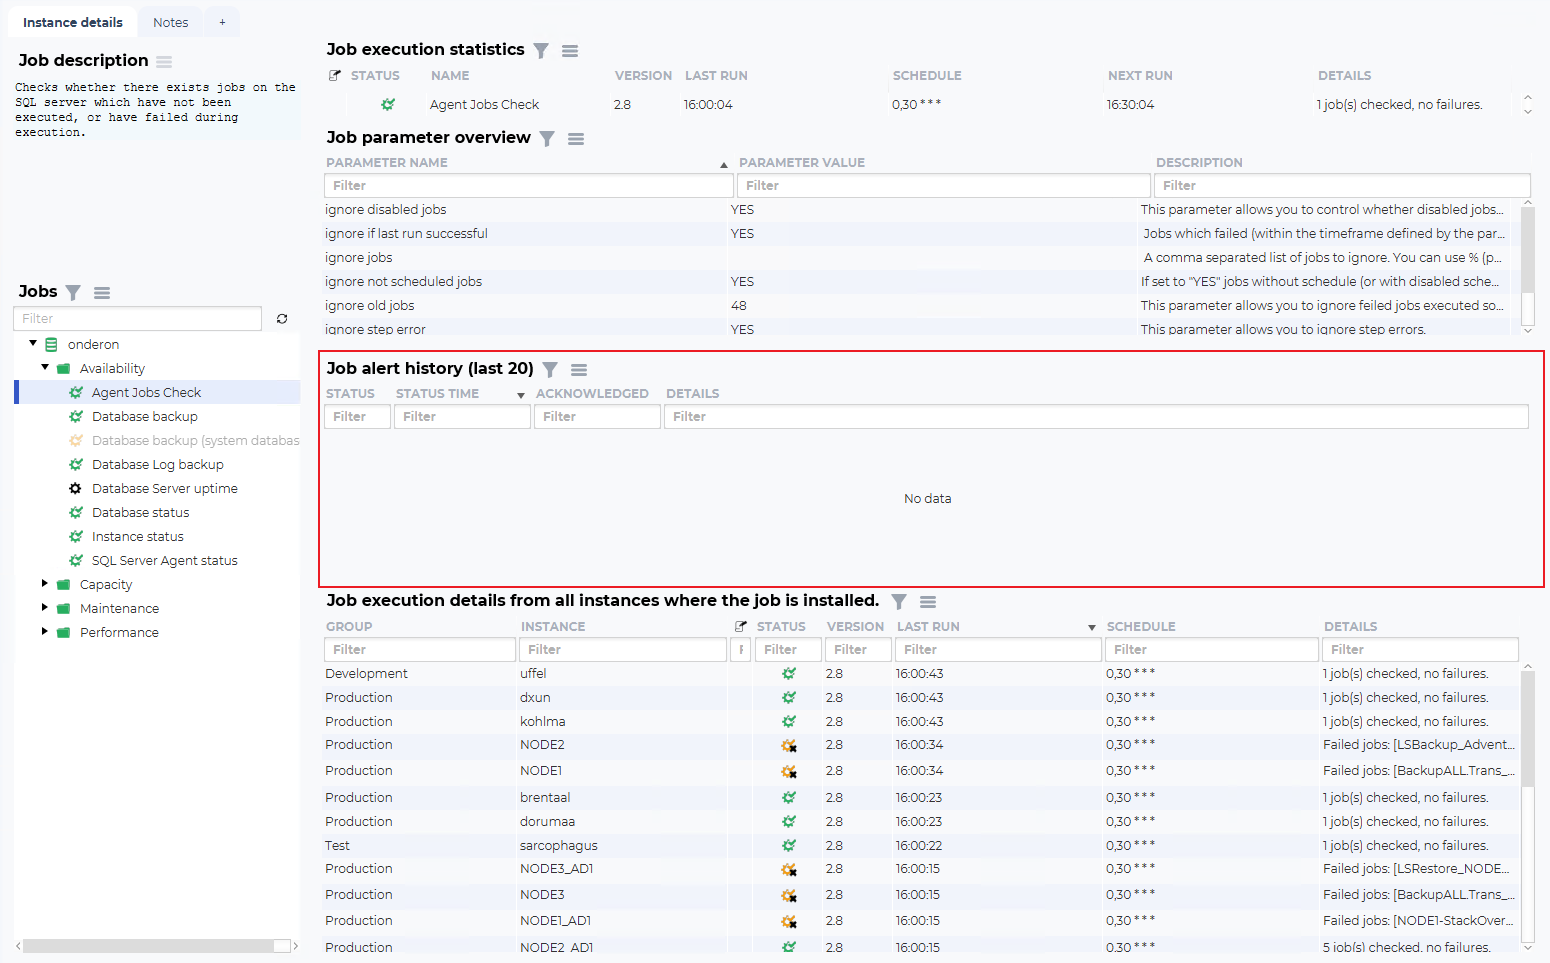1550x963 pixels.
Task: Open the Job description hamburger menu
Action: (x=164, y=62)
